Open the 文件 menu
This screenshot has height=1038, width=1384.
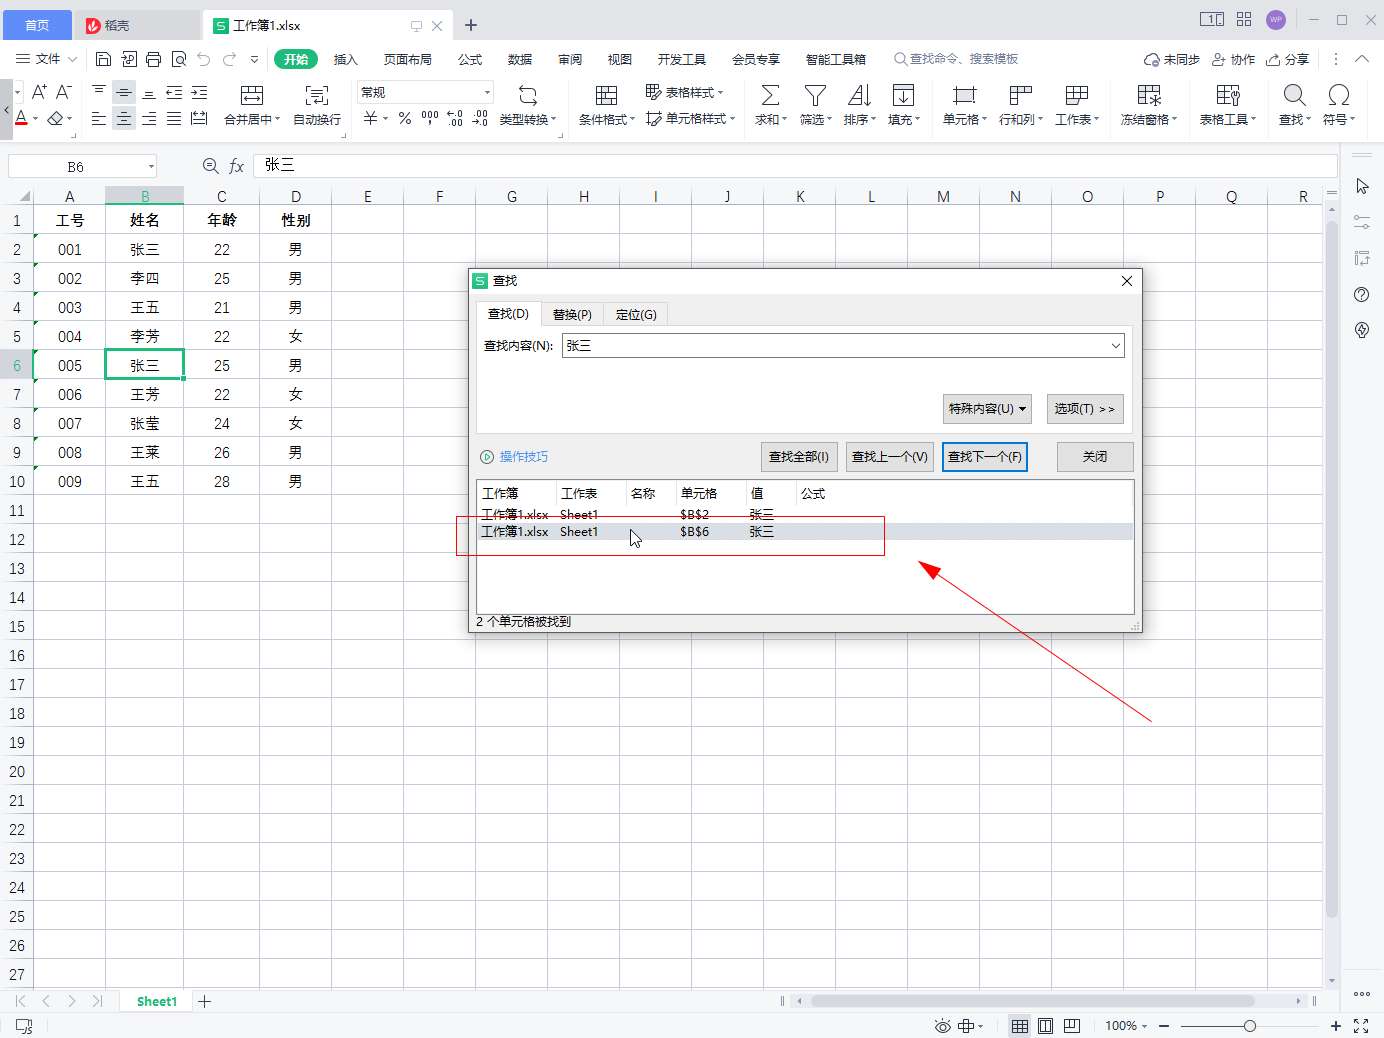tap(47, 59)
